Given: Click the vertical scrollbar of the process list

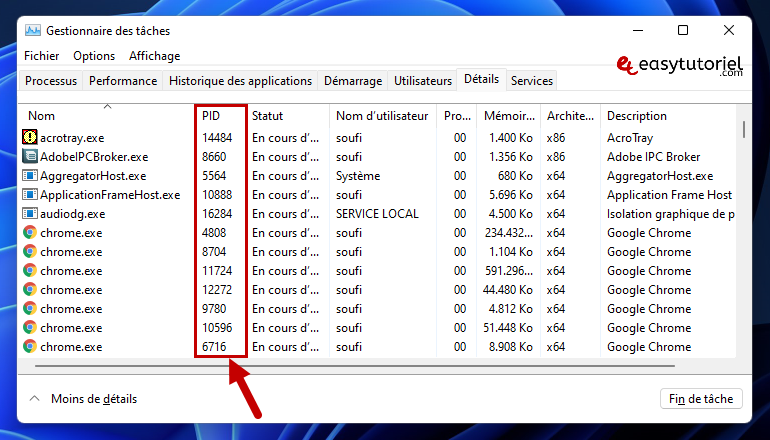Looking at the screenshot, I should (x=743, y=130).
